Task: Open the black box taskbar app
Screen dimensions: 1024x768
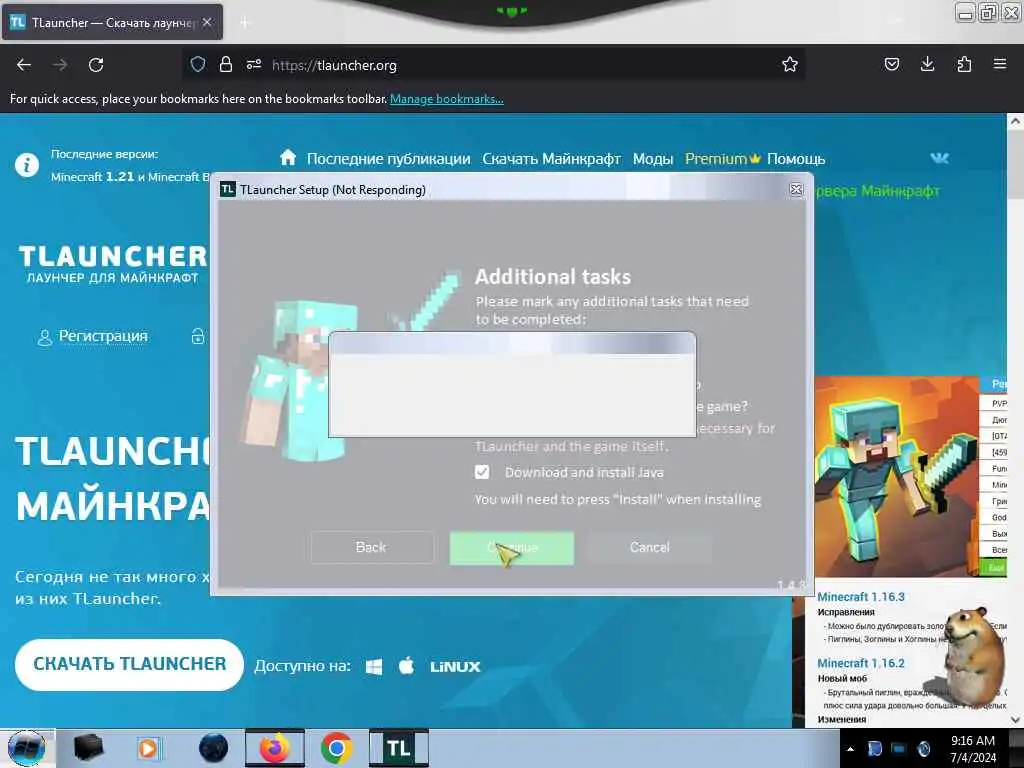Action: (88, 748)
